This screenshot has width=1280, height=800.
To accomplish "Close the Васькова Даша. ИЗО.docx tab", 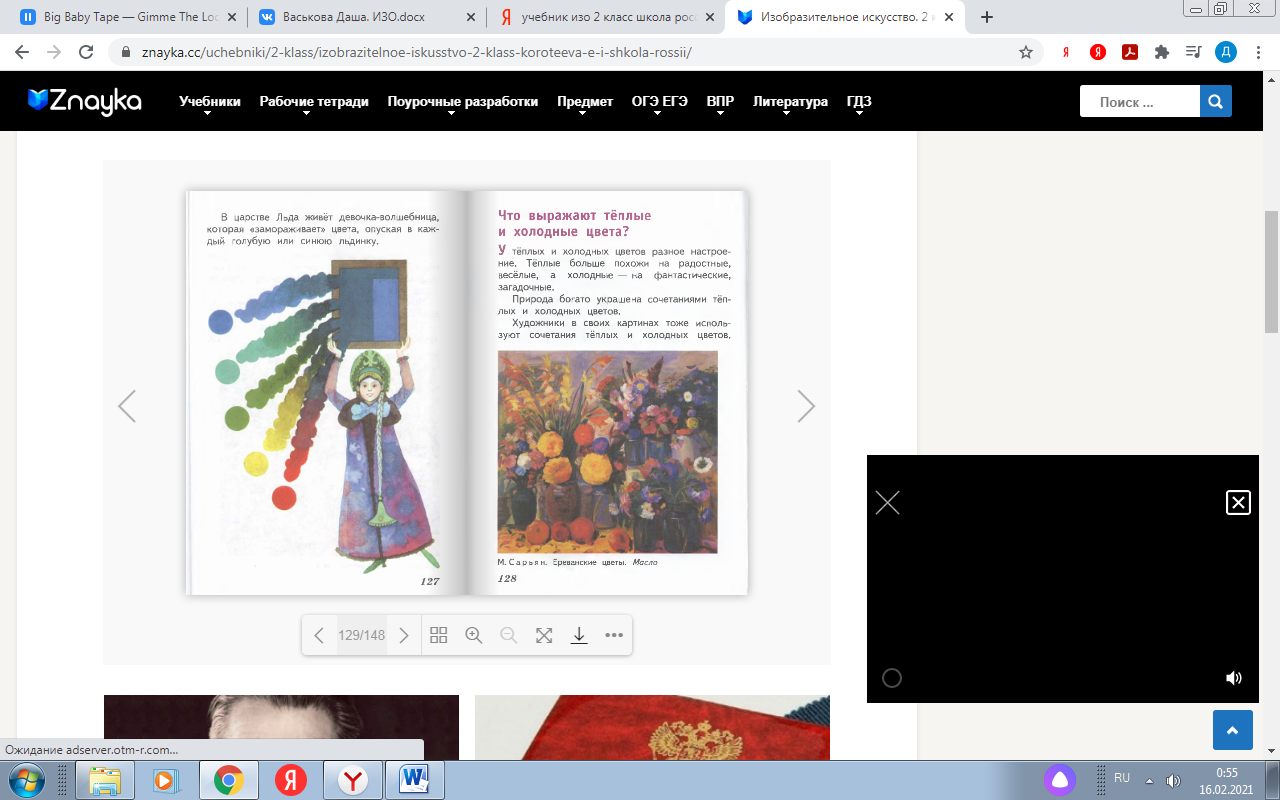I will click(x=470, y=17).
